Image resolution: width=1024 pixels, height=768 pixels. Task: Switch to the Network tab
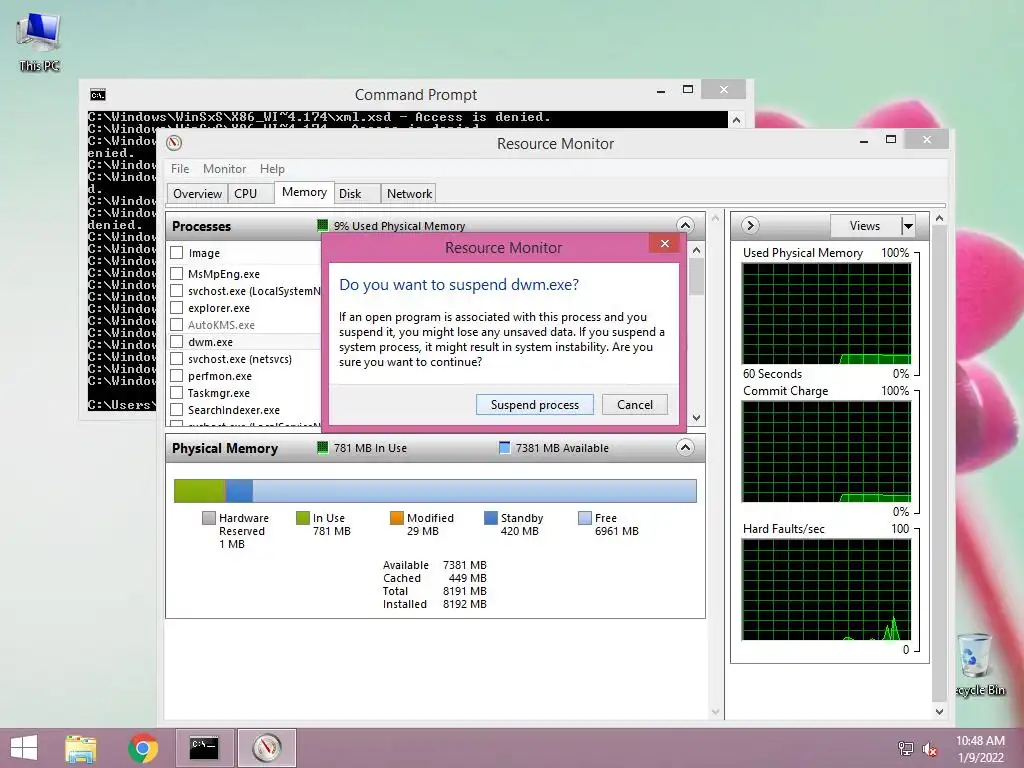coord(409,194)
